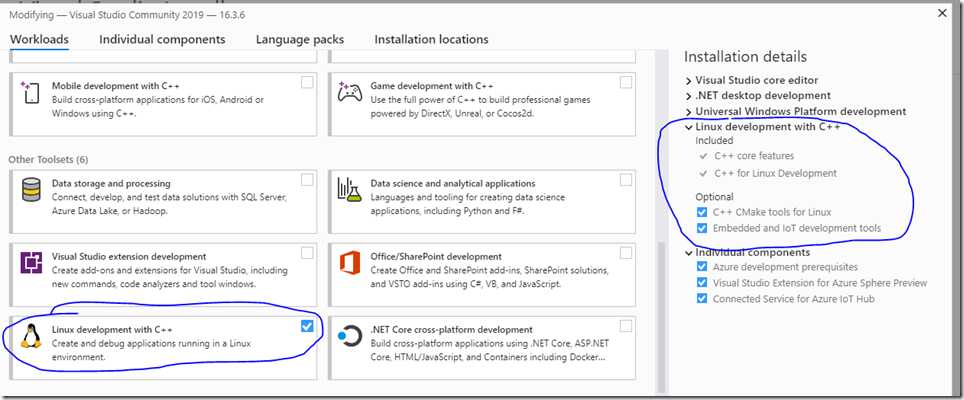The image size is (964, 400).
Task: Click the Data science flask chart icon
Action: (x=349, y=189)
